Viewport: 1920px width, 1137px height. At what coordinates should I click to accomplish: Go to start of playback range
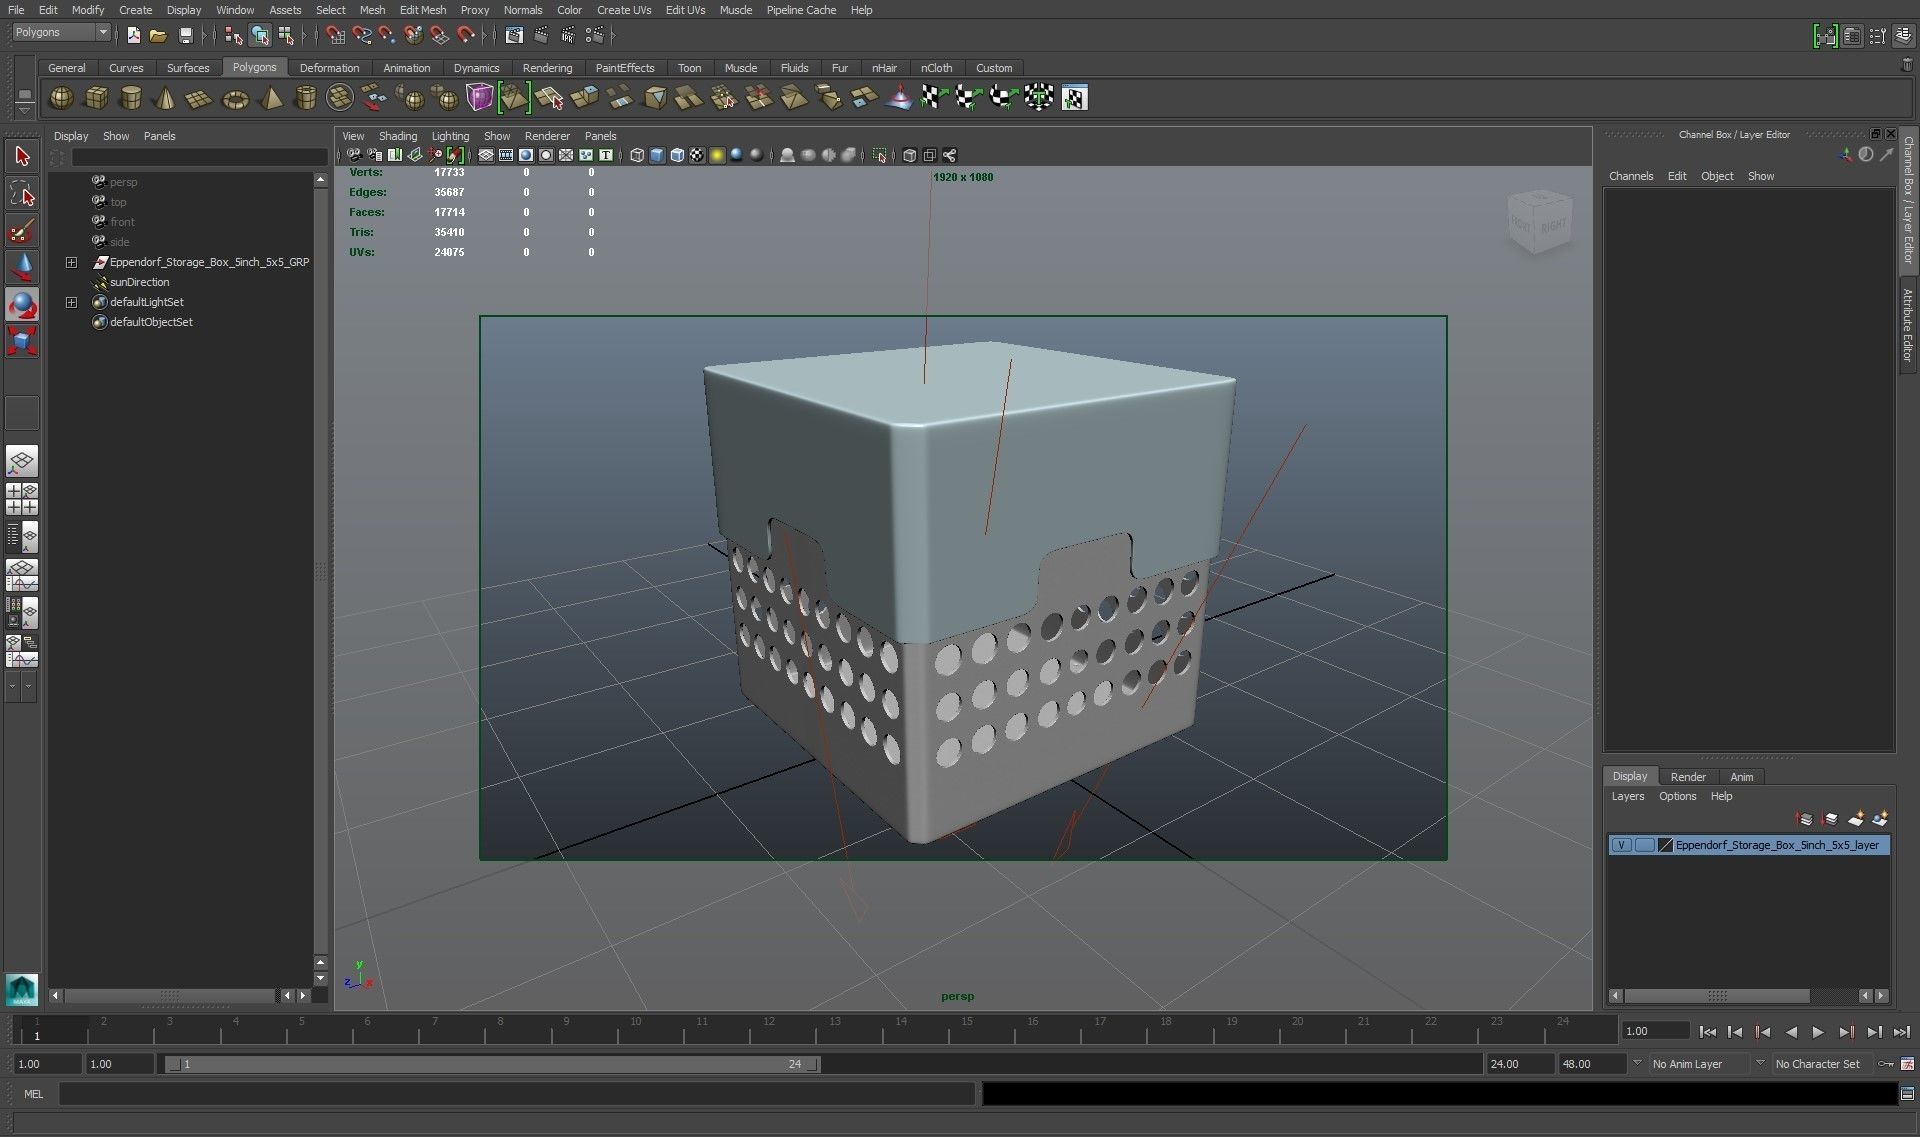click(x=1708, y=1032)
